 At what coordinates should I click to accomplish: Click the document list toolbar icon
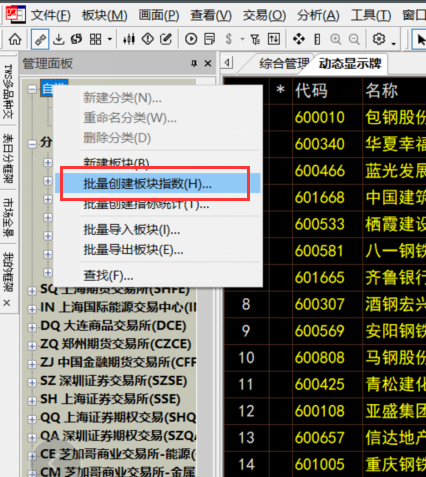209,39
